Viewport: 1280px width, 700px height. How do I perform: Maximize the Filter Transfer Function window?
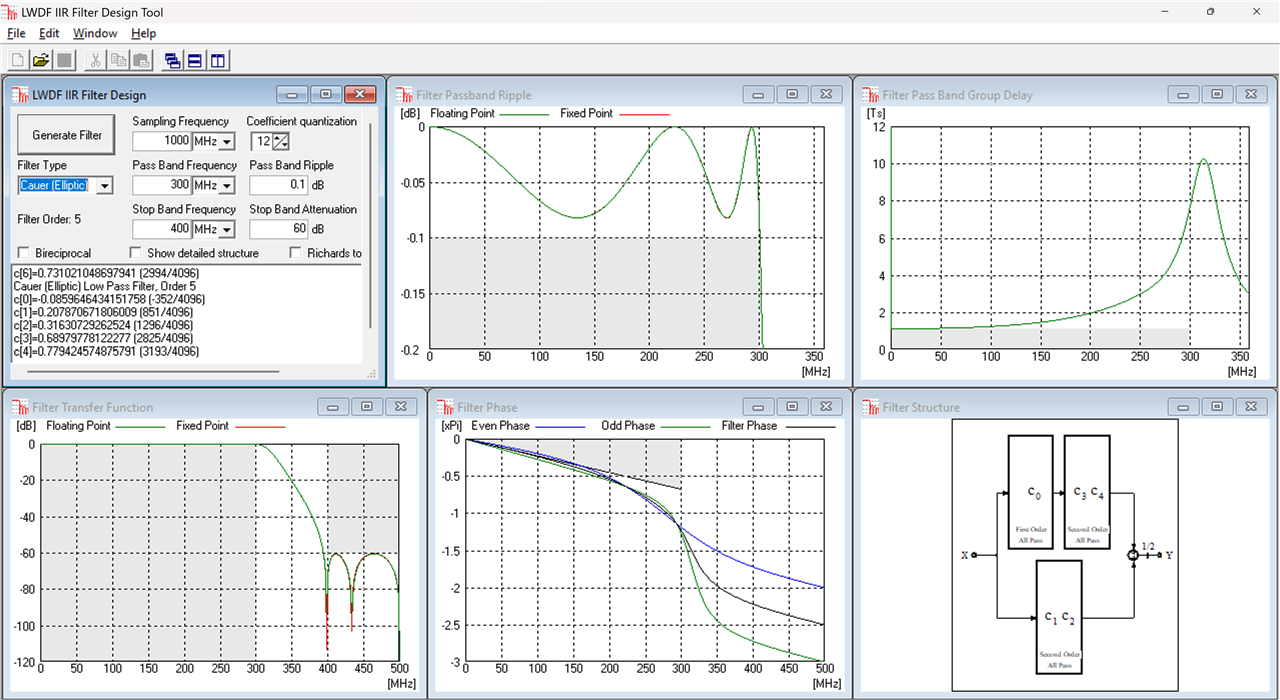click(366, 406)
